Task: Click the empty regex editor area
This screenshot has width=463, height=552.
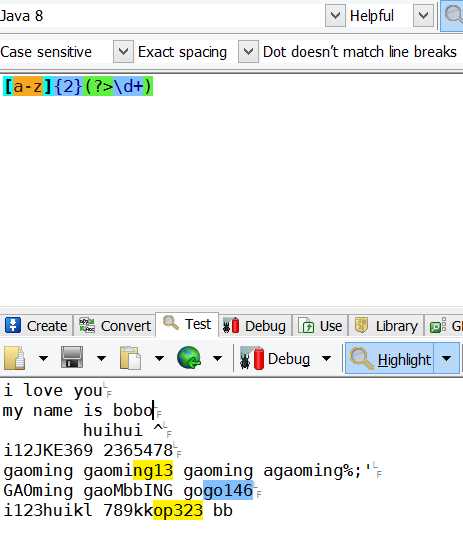Action: tap(231, 201)
